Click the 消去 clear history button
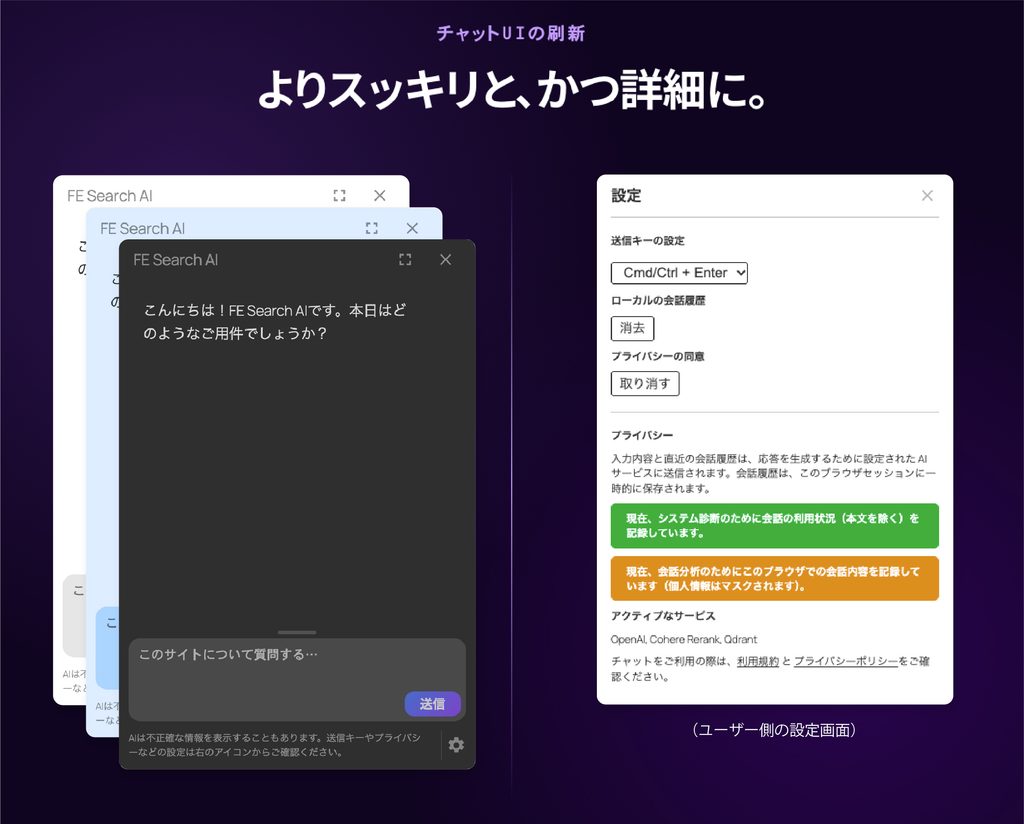This screenshot has width=1024, height=824. pos(632,328)
